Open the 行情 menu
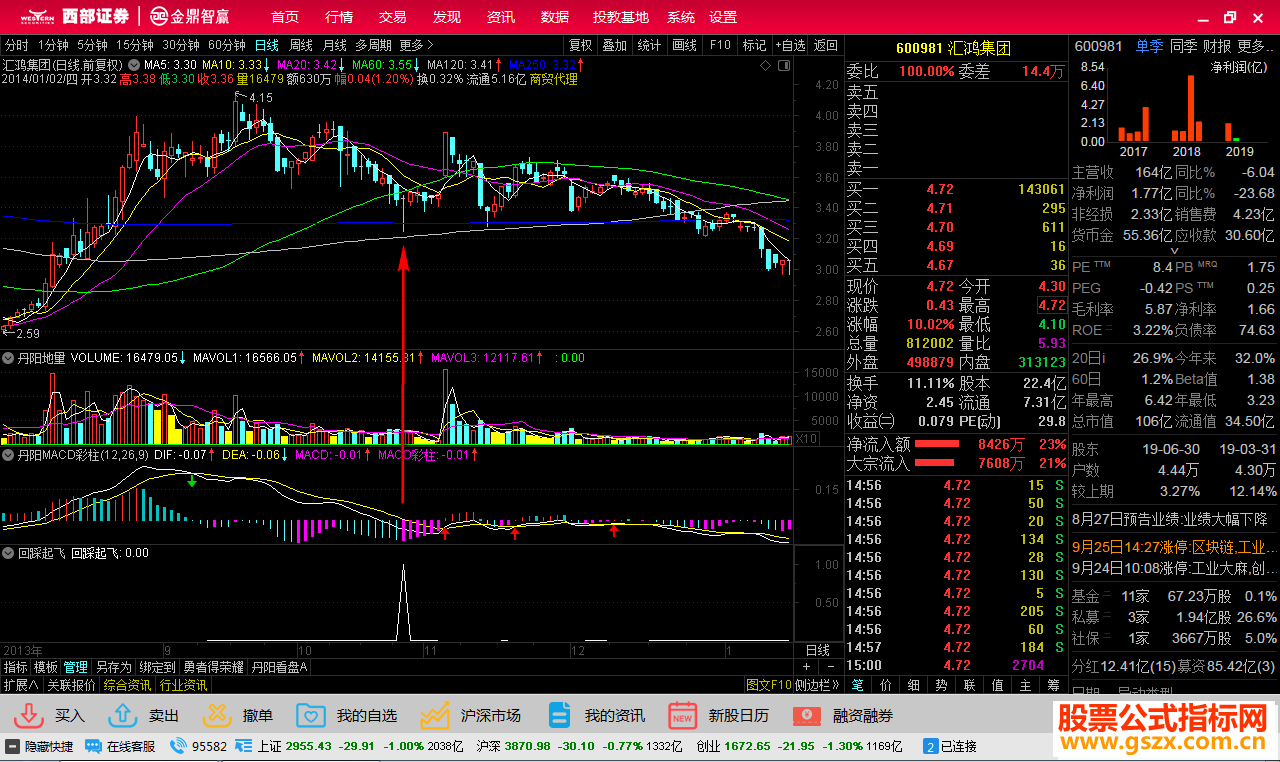 [x=339, y=17]
